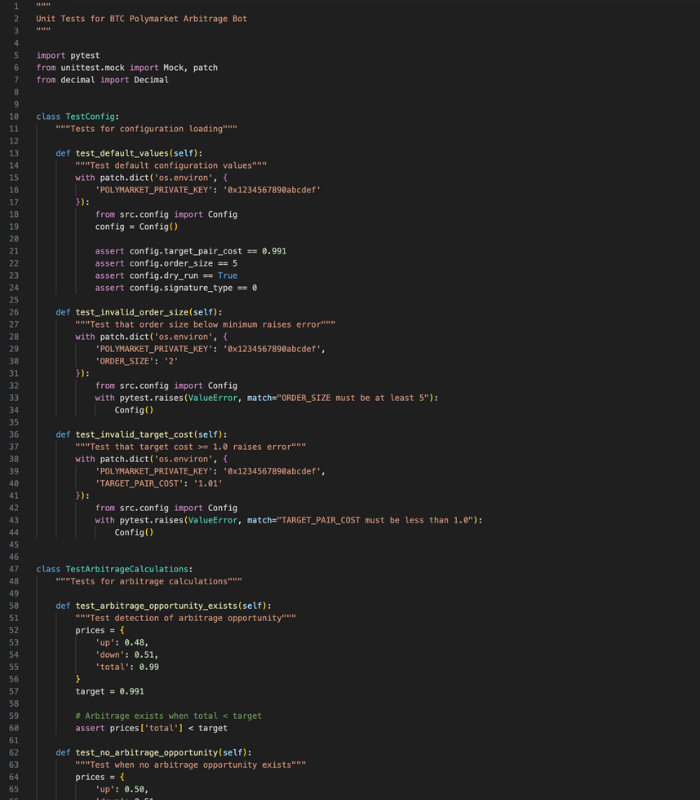Click line number 62 in the gutter
Image resolution: width=700 pixels, height=800 pixels.
[x=14, y=753]
